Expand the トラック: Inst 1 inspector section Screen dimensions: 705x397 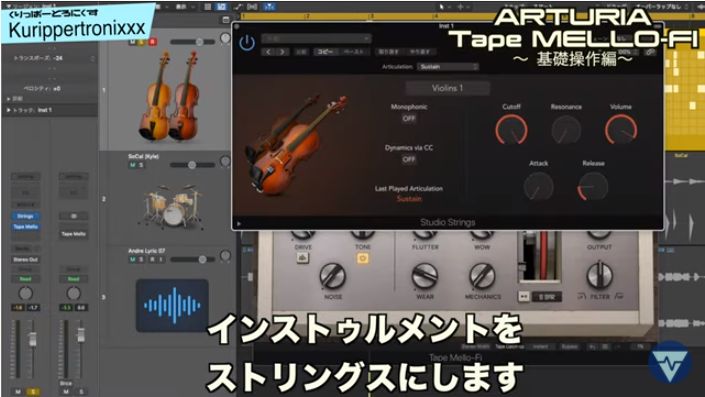click(9, 110)
